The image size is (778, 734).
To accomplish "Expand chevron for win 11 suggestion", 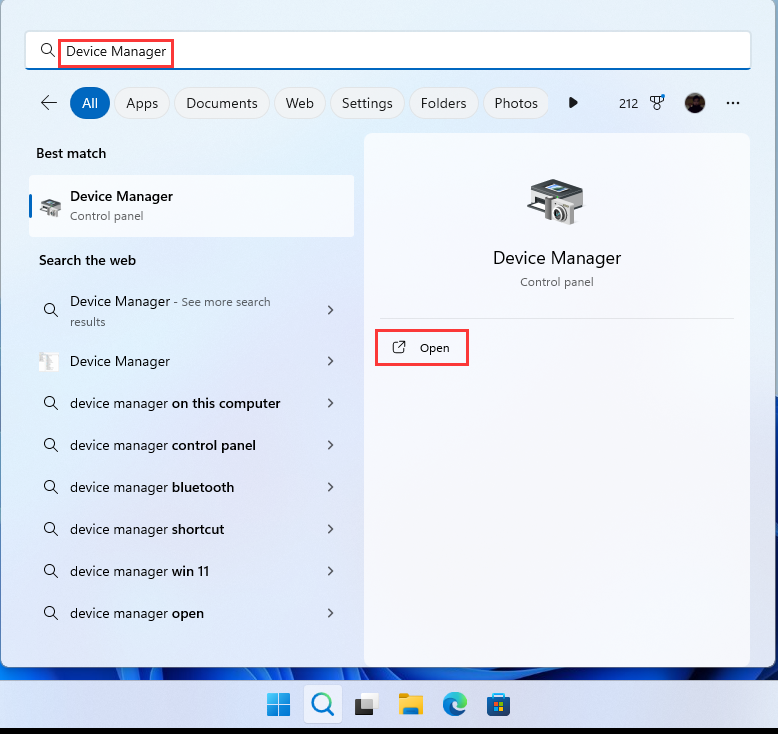I will 330,571.
